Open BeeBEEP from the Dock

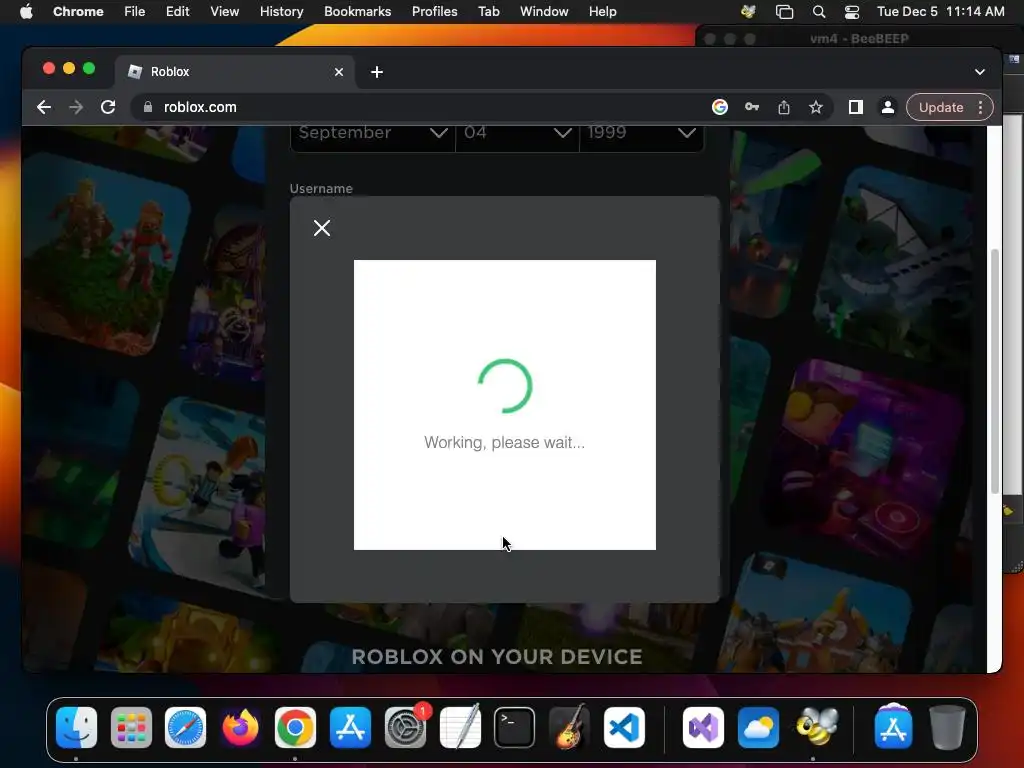pyautogui.click(x=816, y=727)
